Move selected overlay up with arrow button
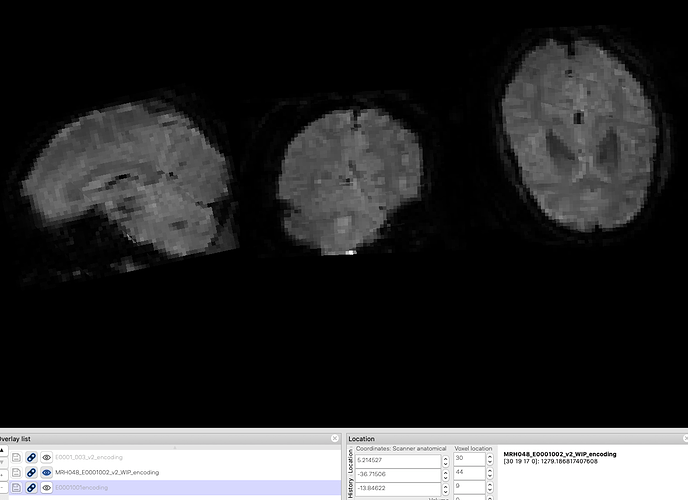The width and height of the screenshot is (688, 500). point(3,450)
